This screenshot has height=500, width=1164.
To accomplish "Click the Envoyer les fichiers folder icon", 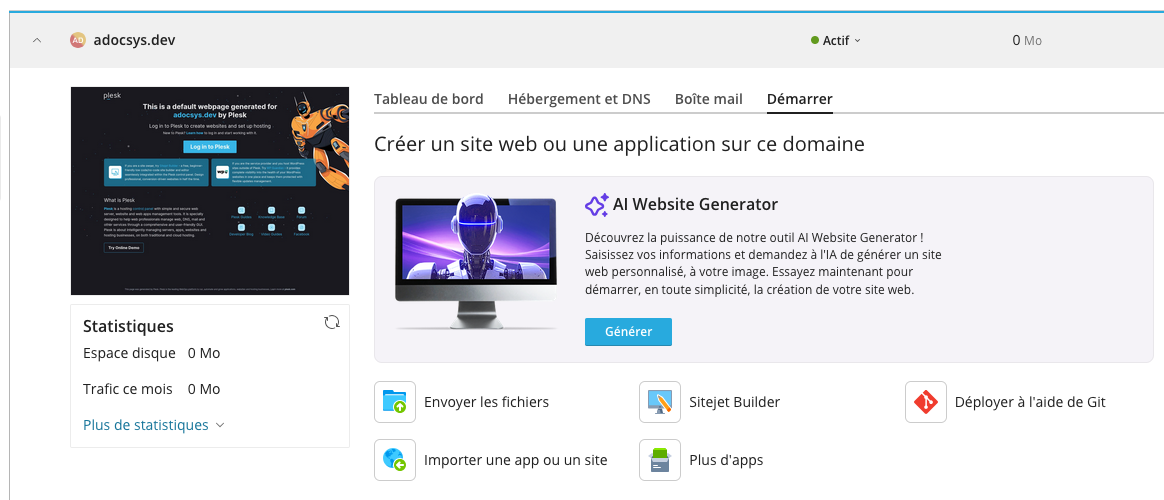I will [x=394, y=402].
